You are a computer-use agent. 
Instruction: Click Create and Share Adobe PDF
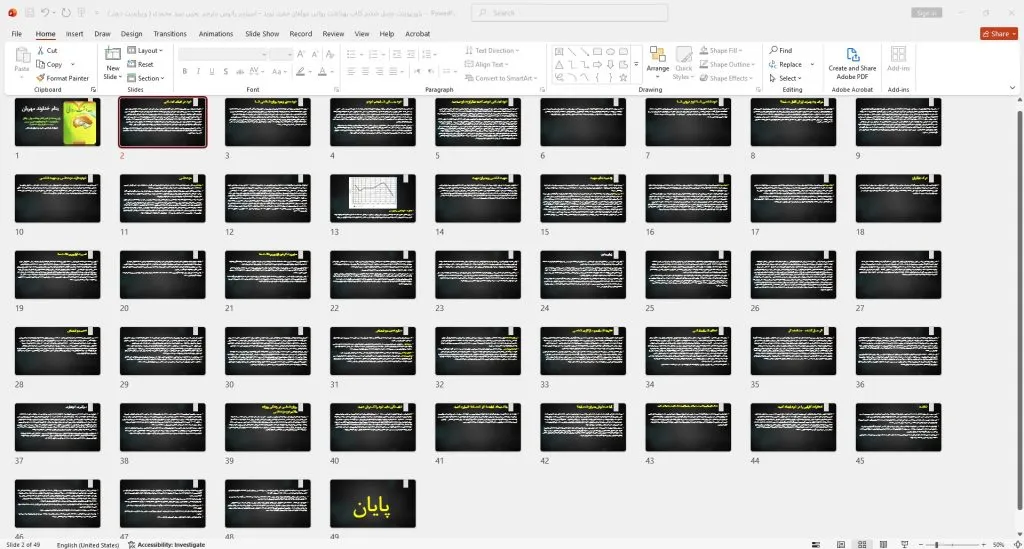(852, 63)
